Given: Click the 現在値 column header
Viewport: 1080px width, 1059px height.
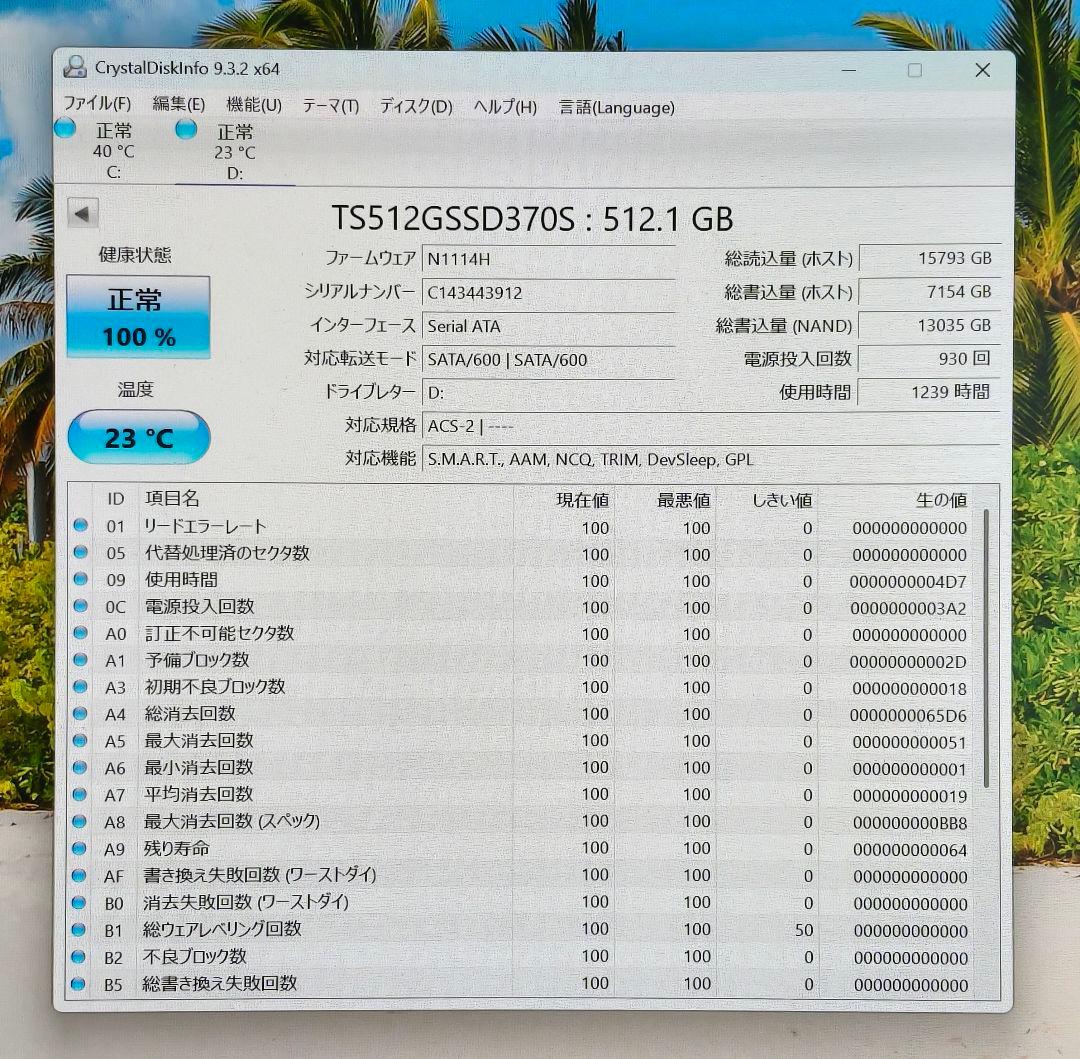Looking at the screenshot, I should click(582, 501).
